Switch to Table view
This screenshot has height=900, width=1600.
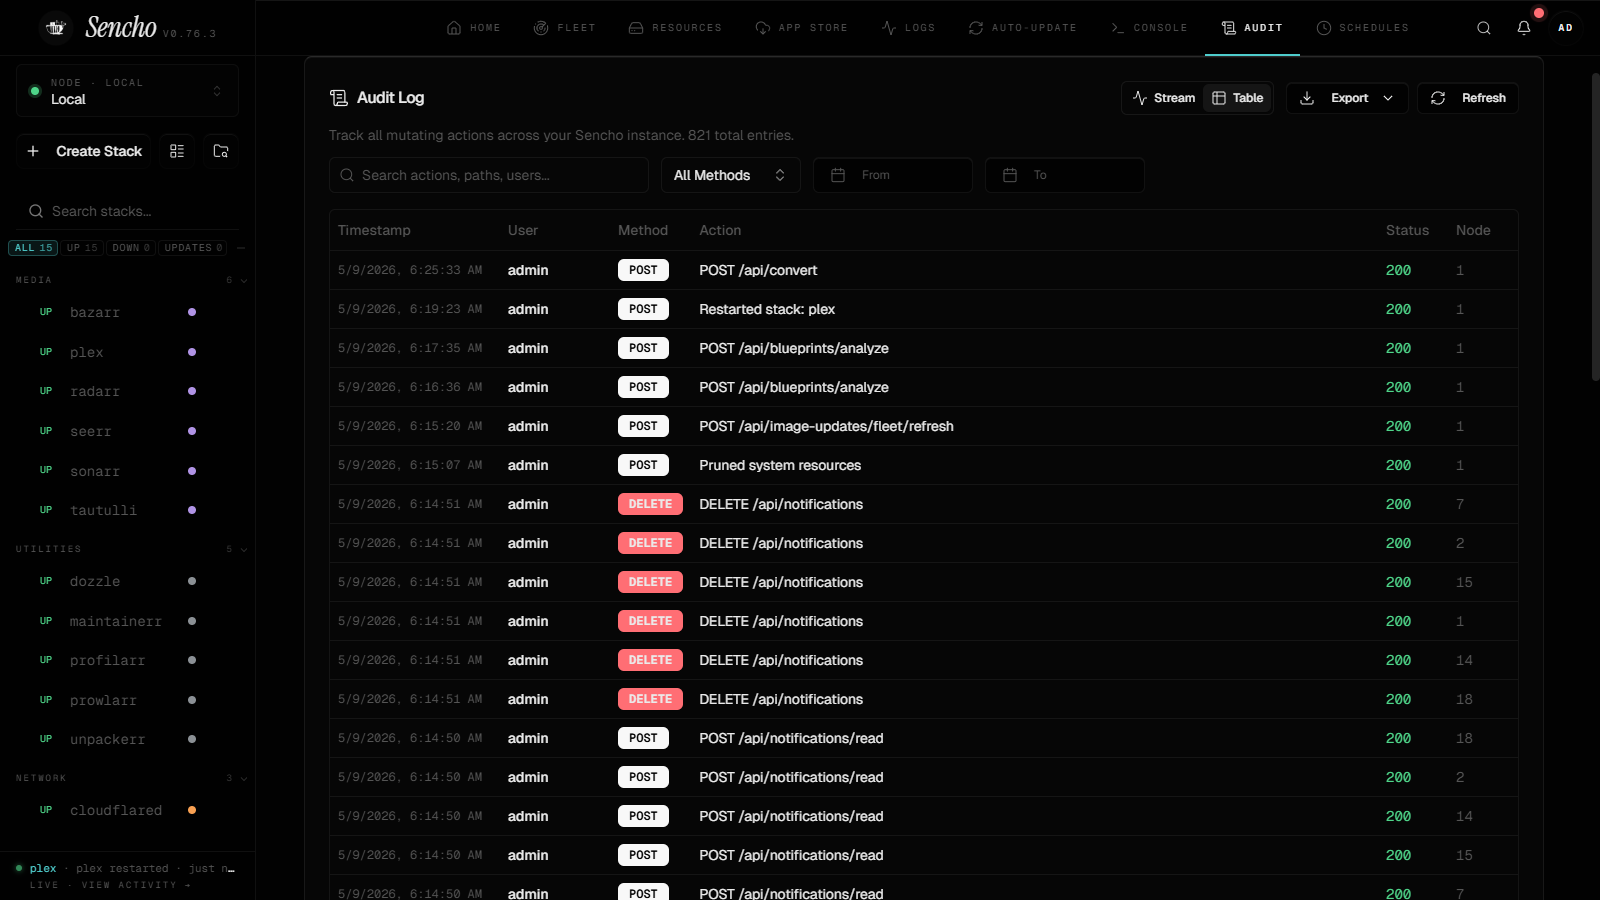[x=1238, y=98]
